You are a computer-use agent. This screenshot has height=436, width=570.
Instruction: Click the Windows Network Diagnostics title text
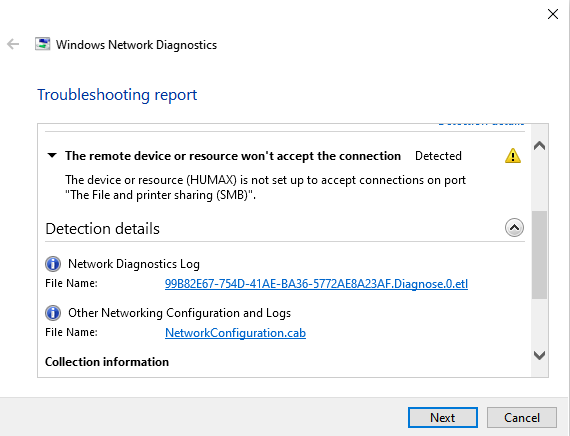(136, 45)
